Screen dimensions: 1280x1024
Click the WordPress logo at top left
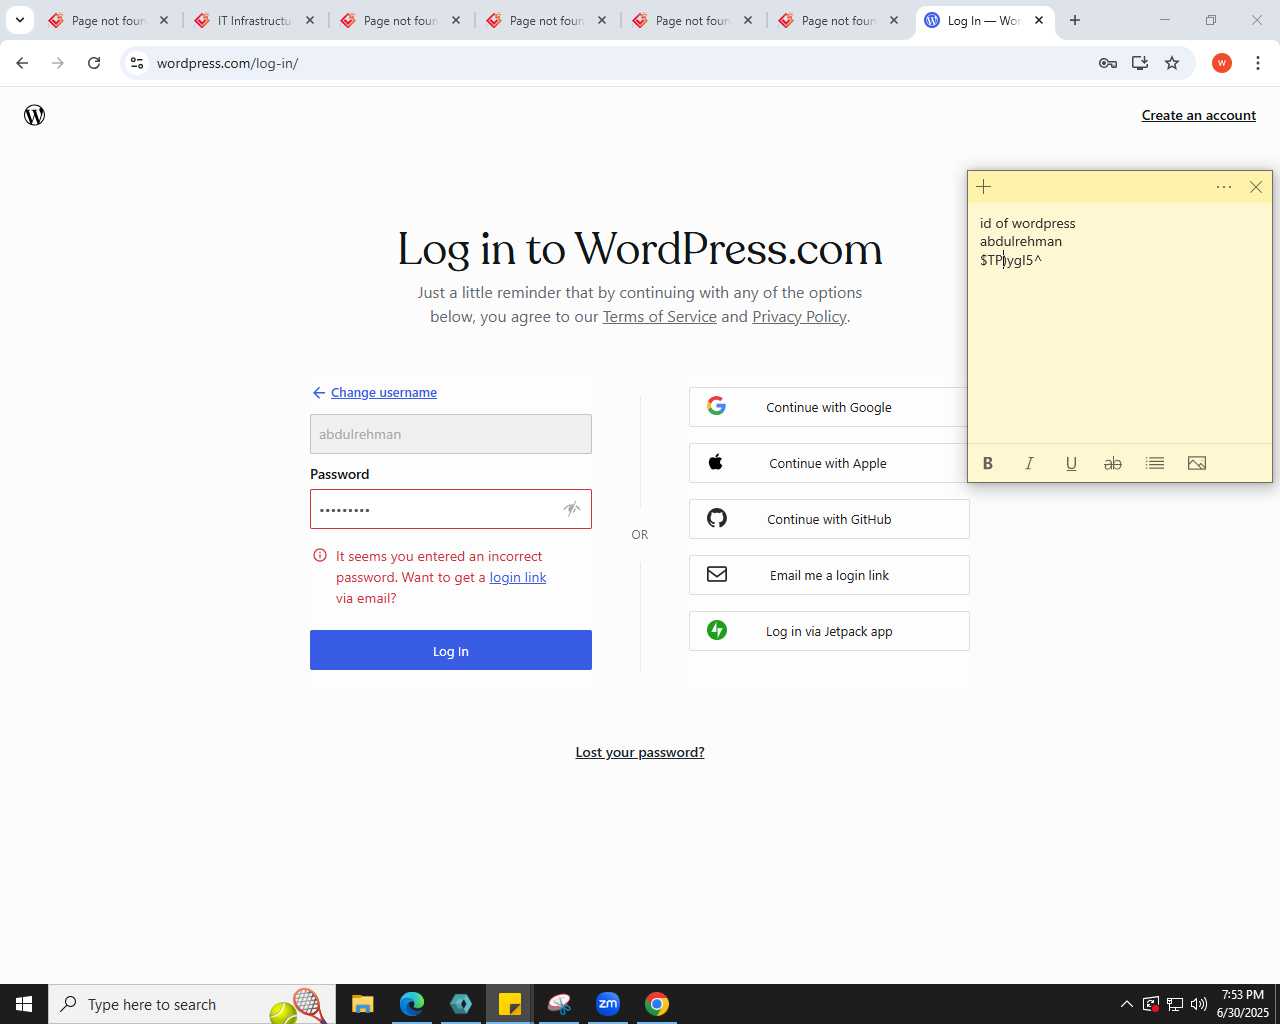click(x=35, y=115)
